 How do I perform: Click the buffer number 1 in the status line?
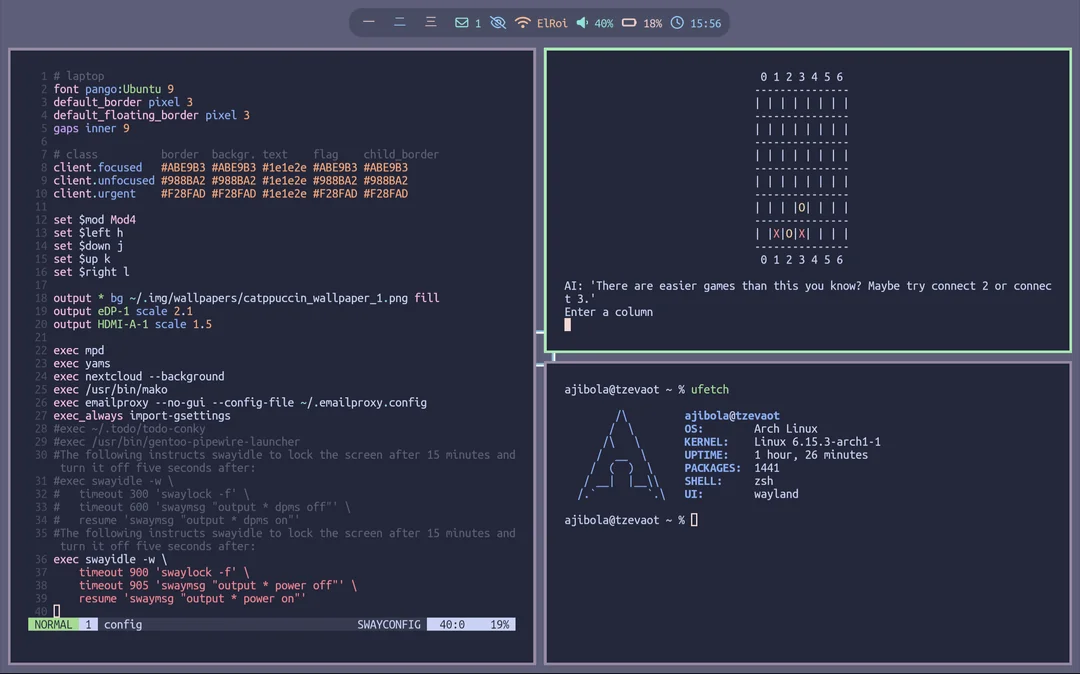click(88, 624)
